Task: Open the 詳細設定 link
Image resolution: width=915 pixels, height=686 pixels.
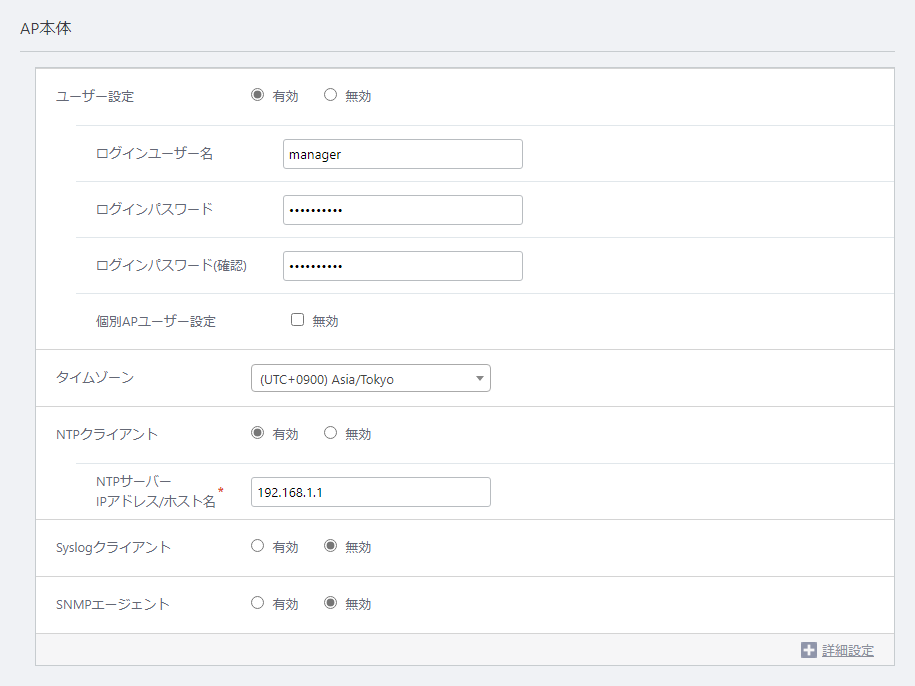Action: [848, 650]
